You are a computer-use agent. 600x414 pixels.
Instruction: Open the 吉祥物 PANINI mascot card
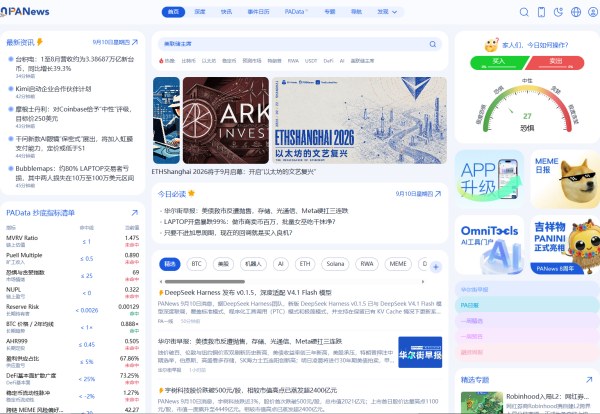[x=565, y=245]
